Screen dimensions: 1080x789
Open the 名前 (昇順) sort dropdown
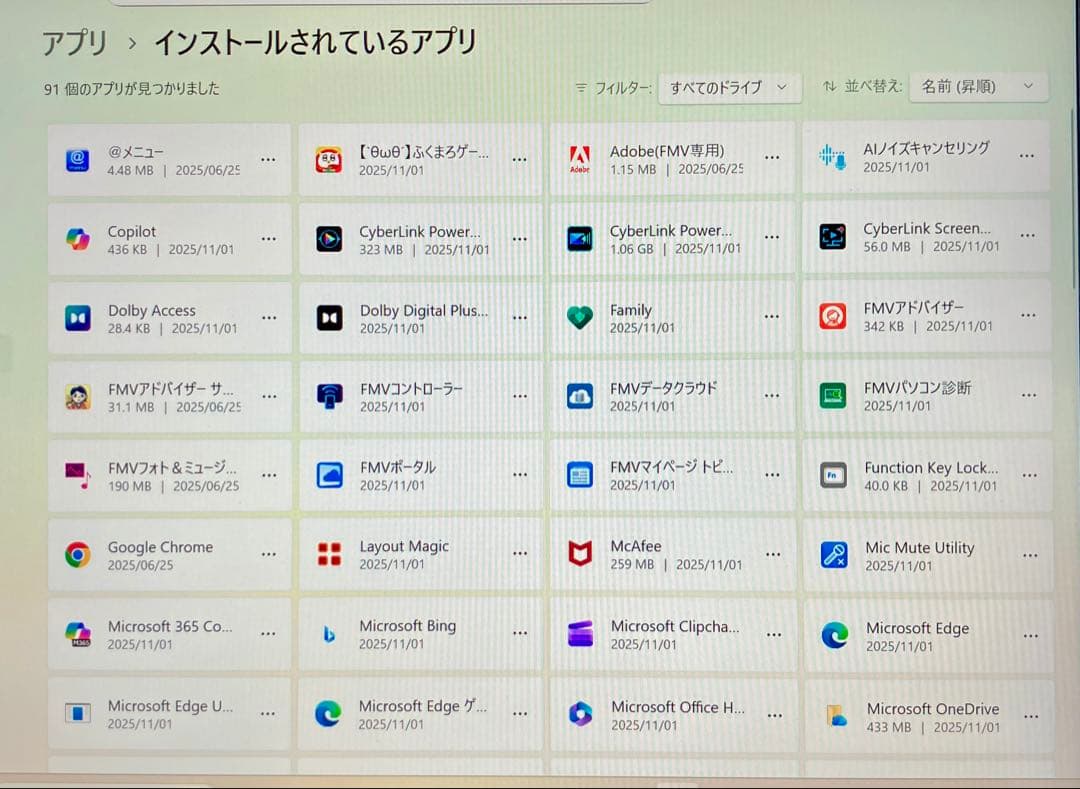click(977, 87)
